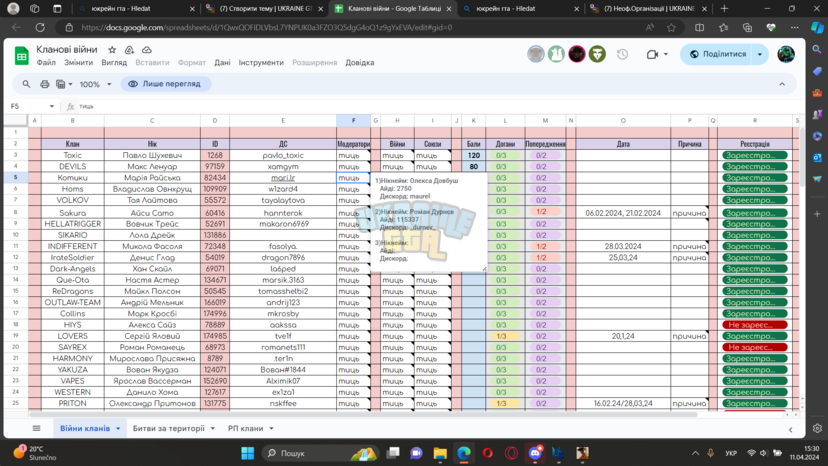This screenshot has height=466, width=828.
Task: Select the date cell 28.03.2024
Action: [x=623, y=246]
